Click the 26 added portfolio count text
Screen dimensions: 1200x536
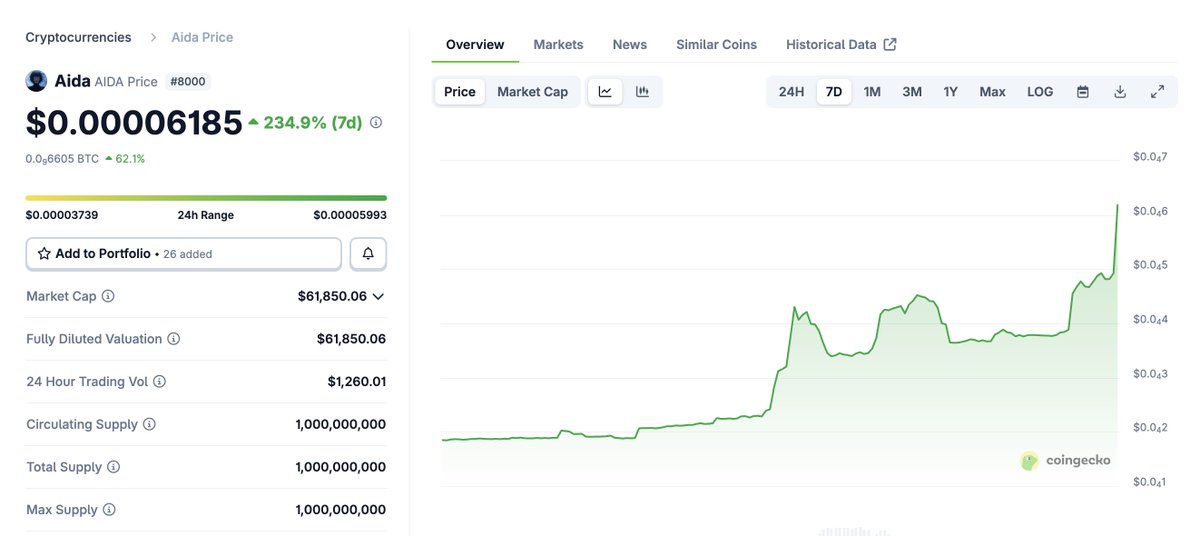188,254
